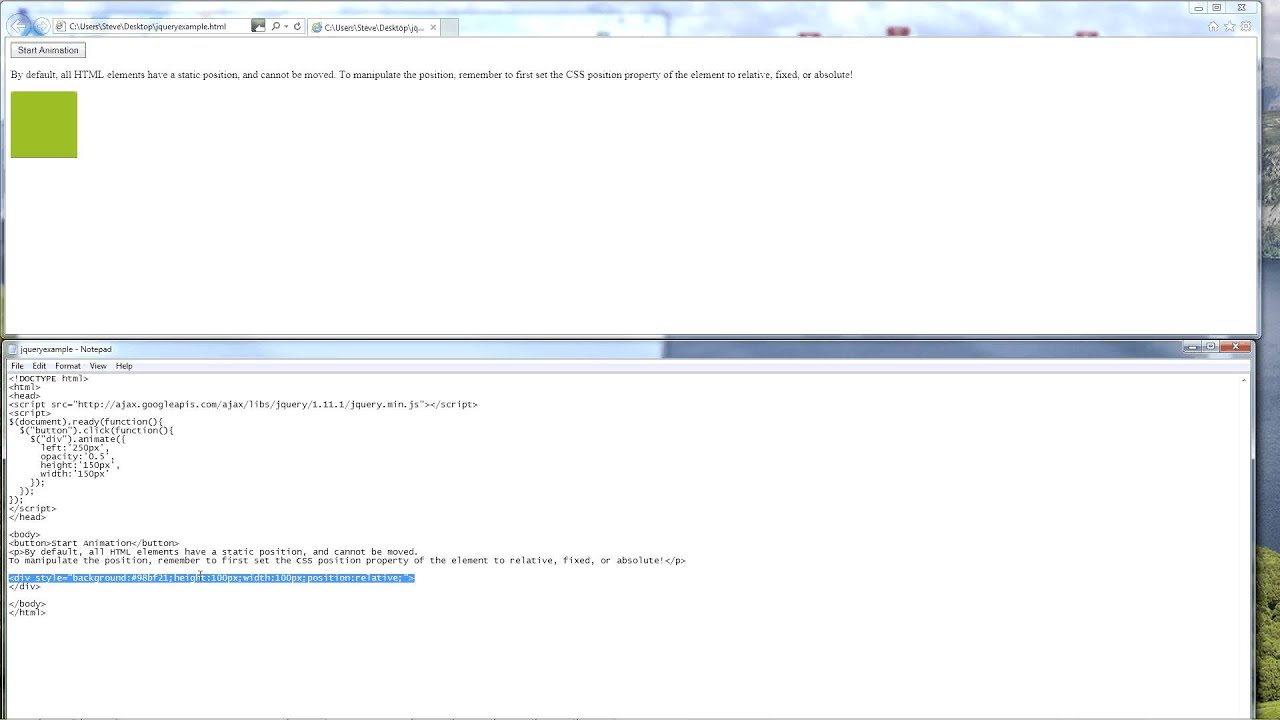Image resolution: width=1280 pixels, height=720 pixels.
Task: Open Notepad's Help menu
Action: (124, 366)
